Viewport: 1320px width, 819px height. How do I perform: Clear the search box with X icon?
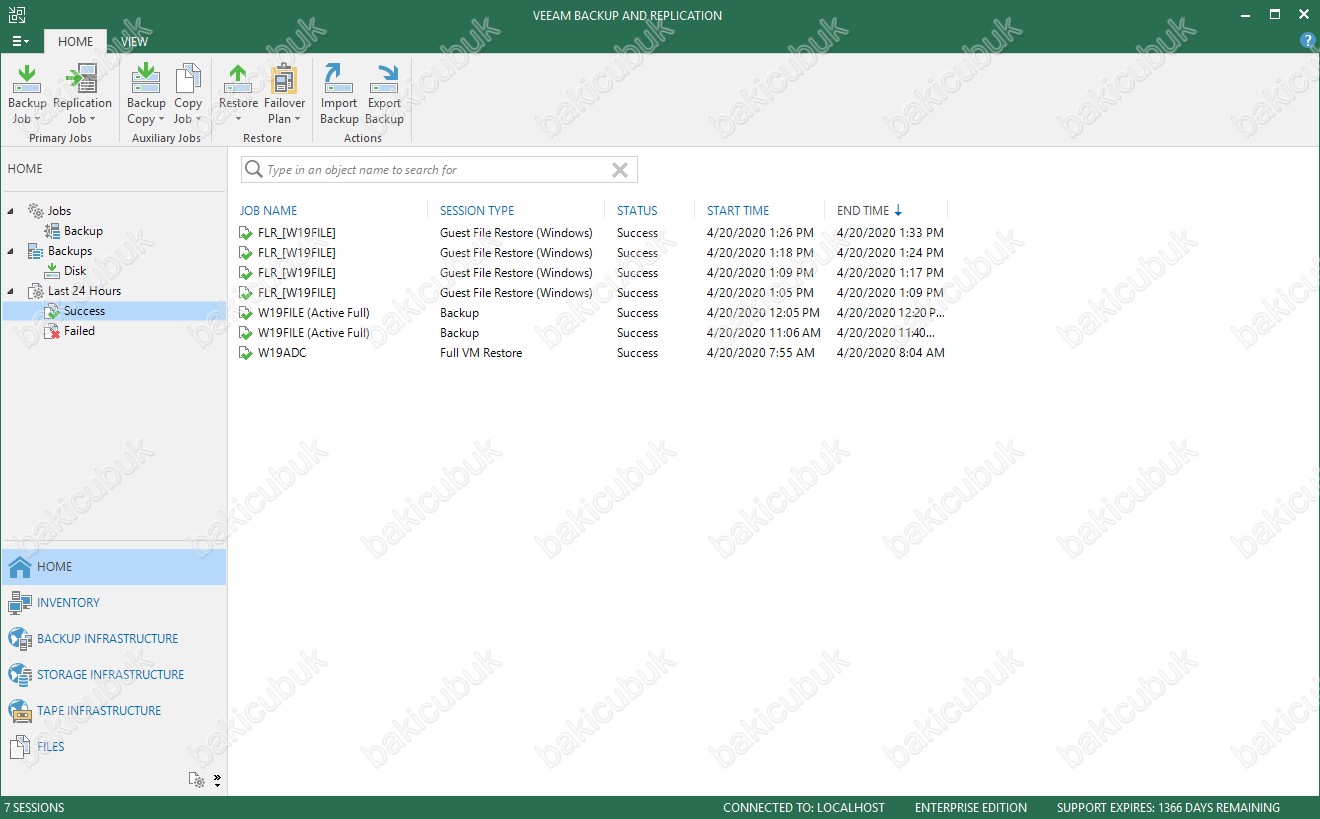tap(620, 170)
